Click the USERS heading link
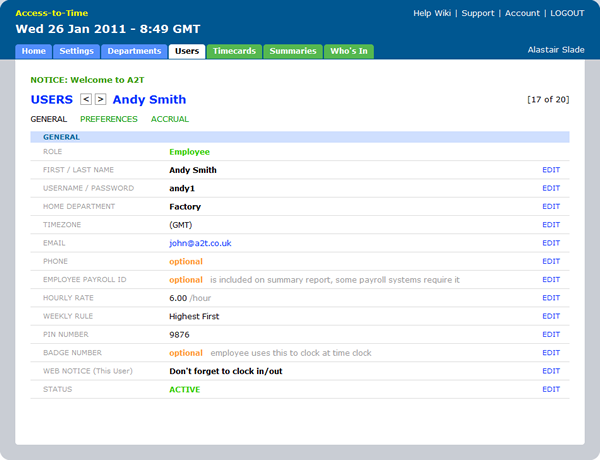Viewport: 600px width, 460px height. click(x=52, y=100)
